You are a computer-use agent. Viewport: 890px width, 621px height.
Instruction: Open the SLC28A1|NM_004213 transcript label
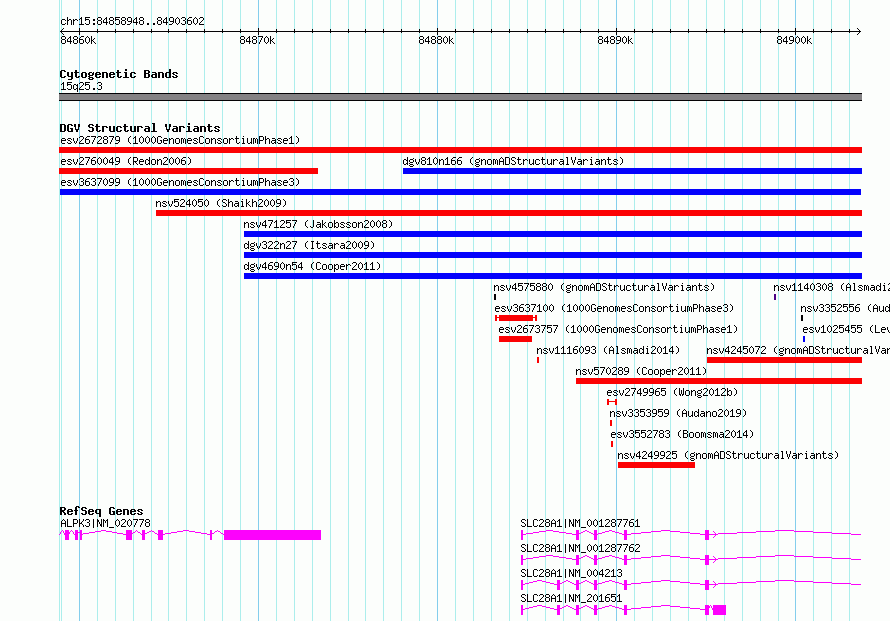571,573
